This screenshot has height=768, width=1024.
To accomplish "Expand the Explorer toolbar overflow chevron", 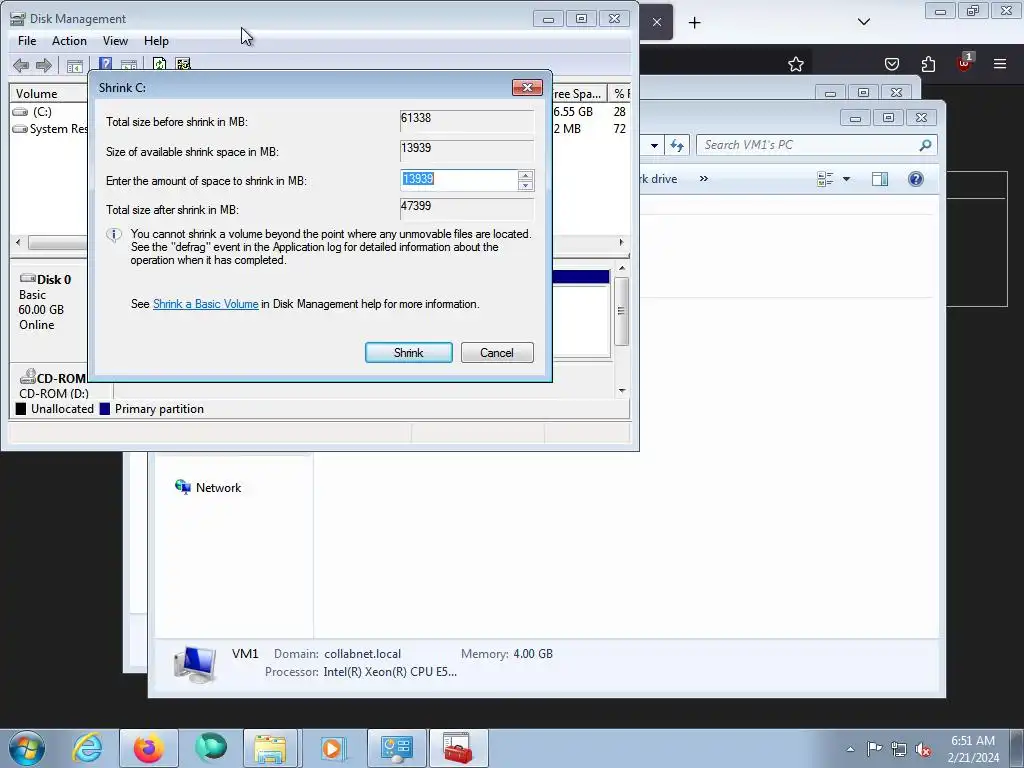I will (x=703, y=178).
